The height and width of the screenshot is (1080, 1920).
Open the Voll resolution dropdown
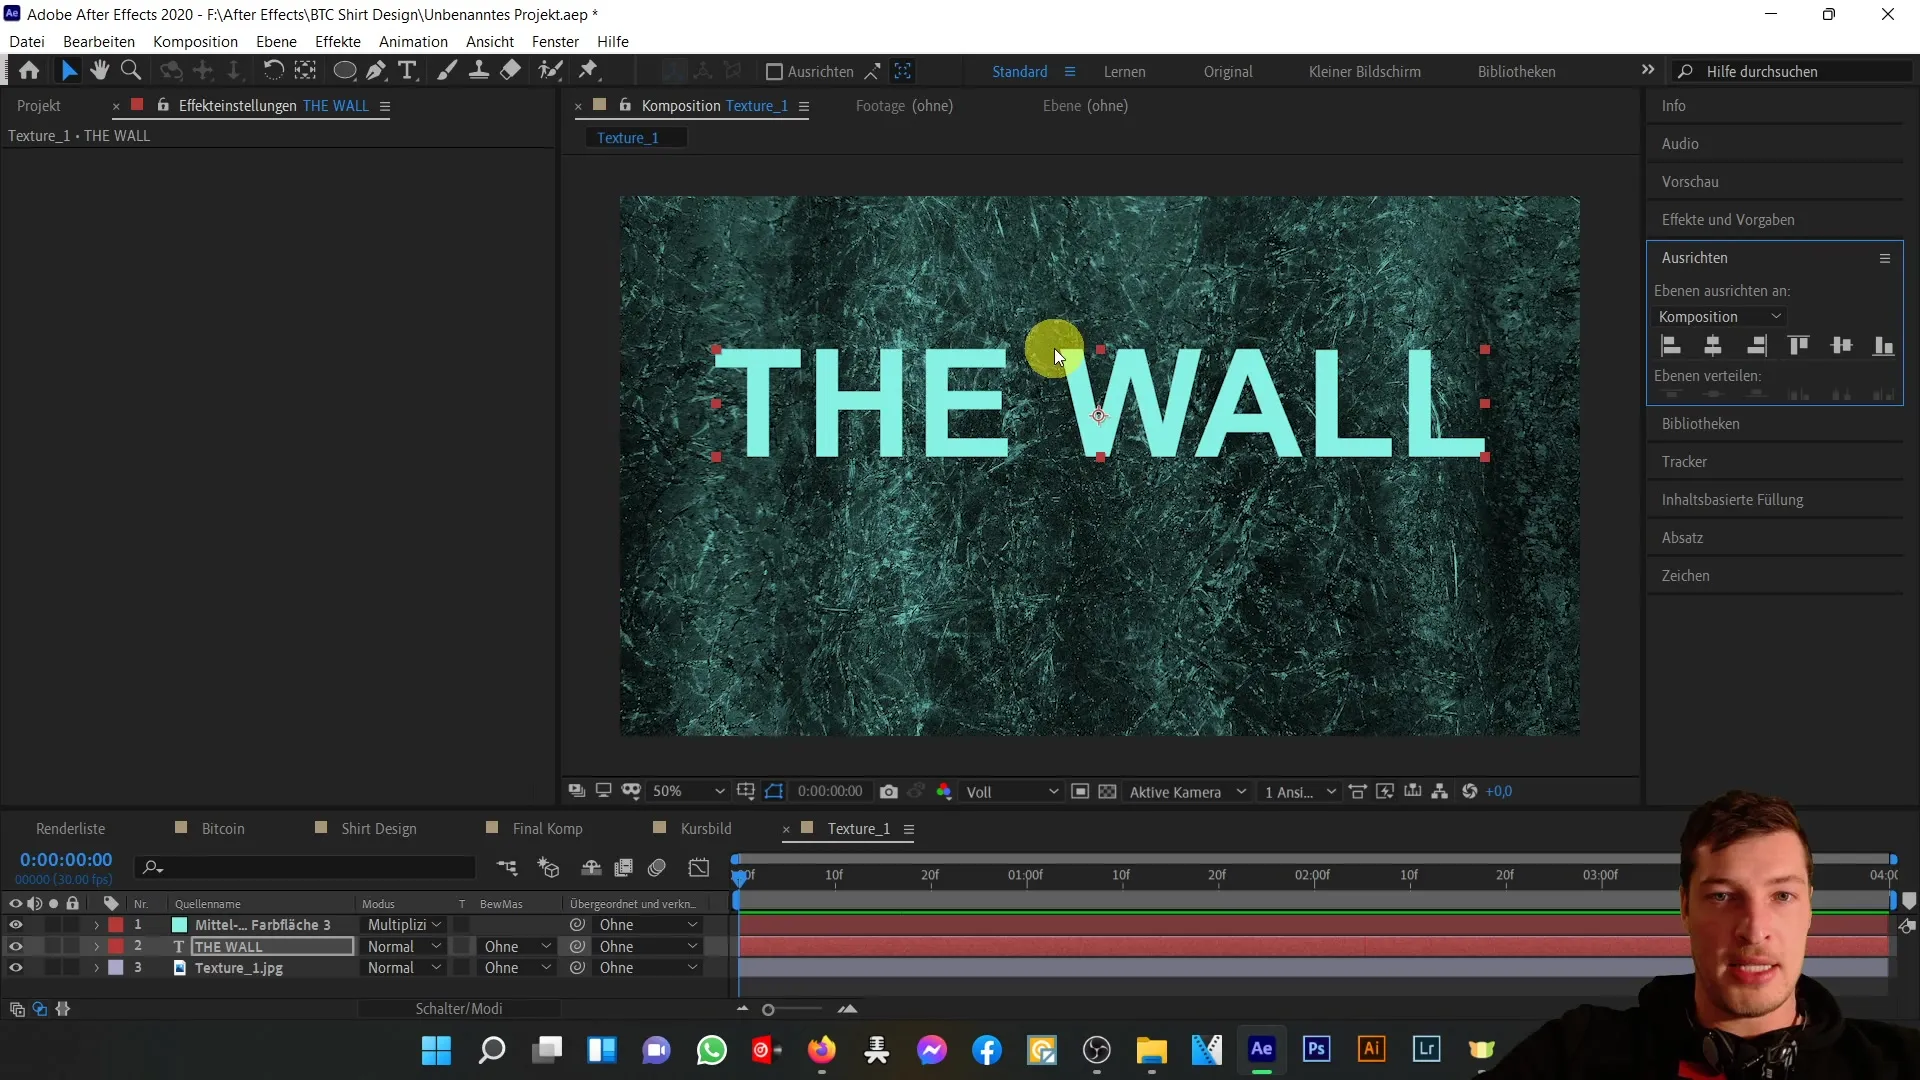[x=1011, y=792]
